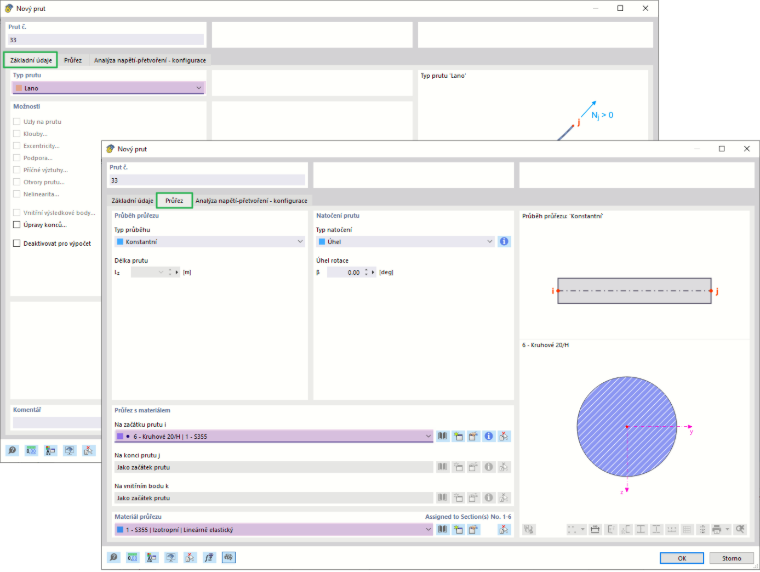Screen dimensions: 760x572
Task: Toggle Nelinearita checkbox
Action: [x=16, y=194]
